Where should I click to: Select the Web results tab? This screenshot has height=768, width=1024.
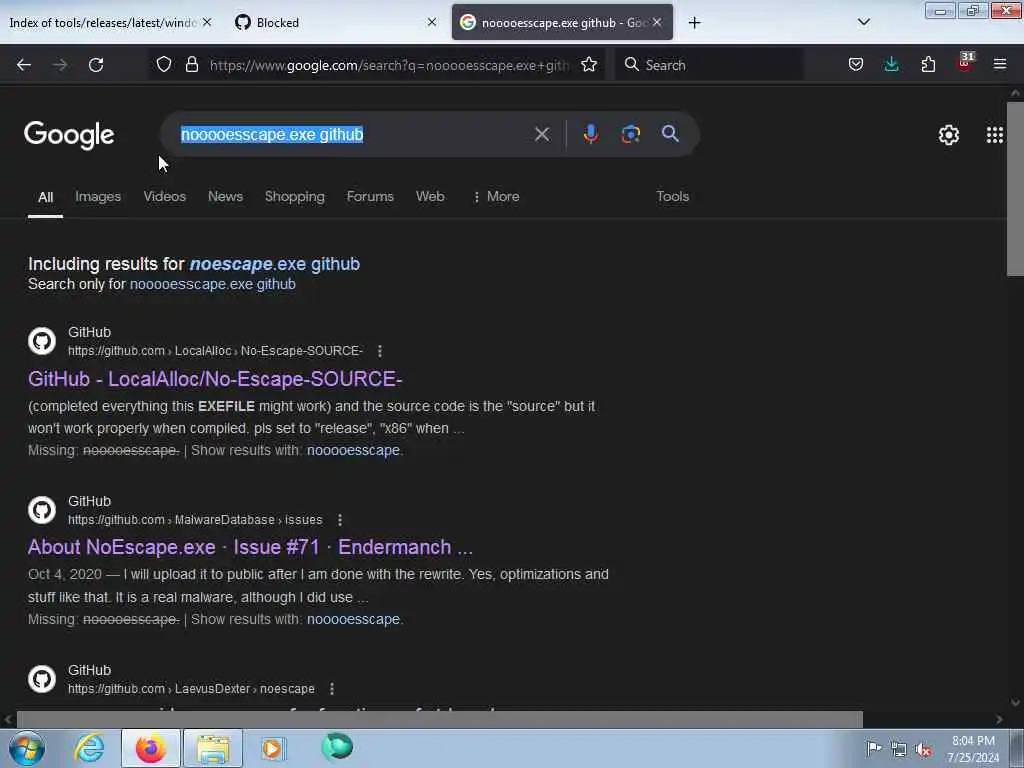coord(430,197)
